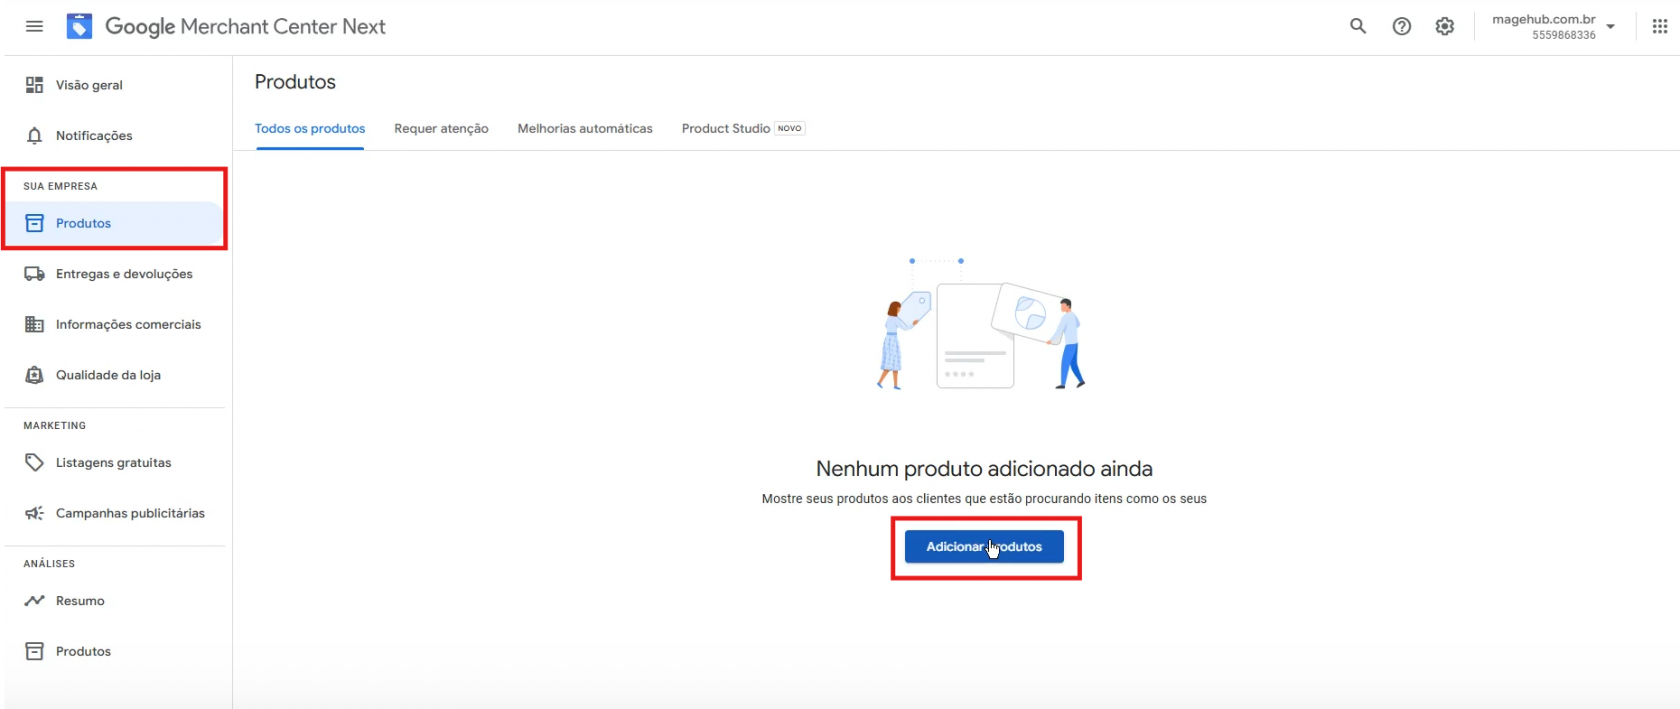The height and width of the screenshot is (709, 1680).
Task: Switch to Product Studio tab
Action: [x=726, y=128]
